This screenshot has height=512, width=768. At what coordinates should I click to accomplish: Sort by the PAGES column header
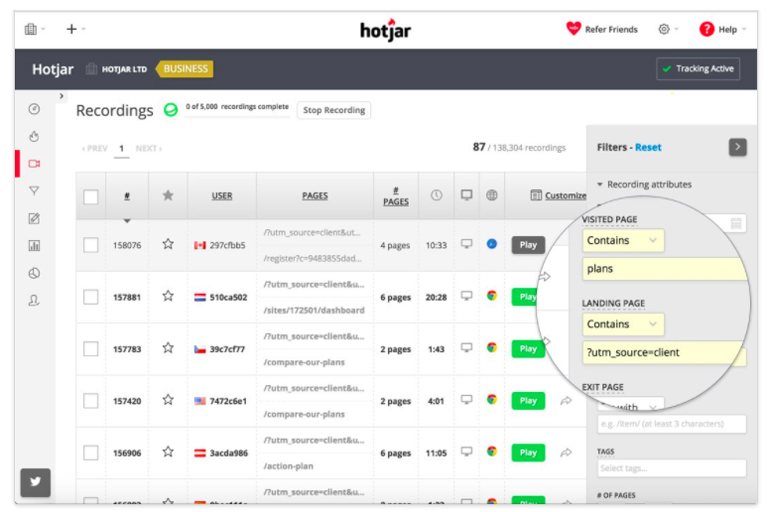(x=315, y=196)
